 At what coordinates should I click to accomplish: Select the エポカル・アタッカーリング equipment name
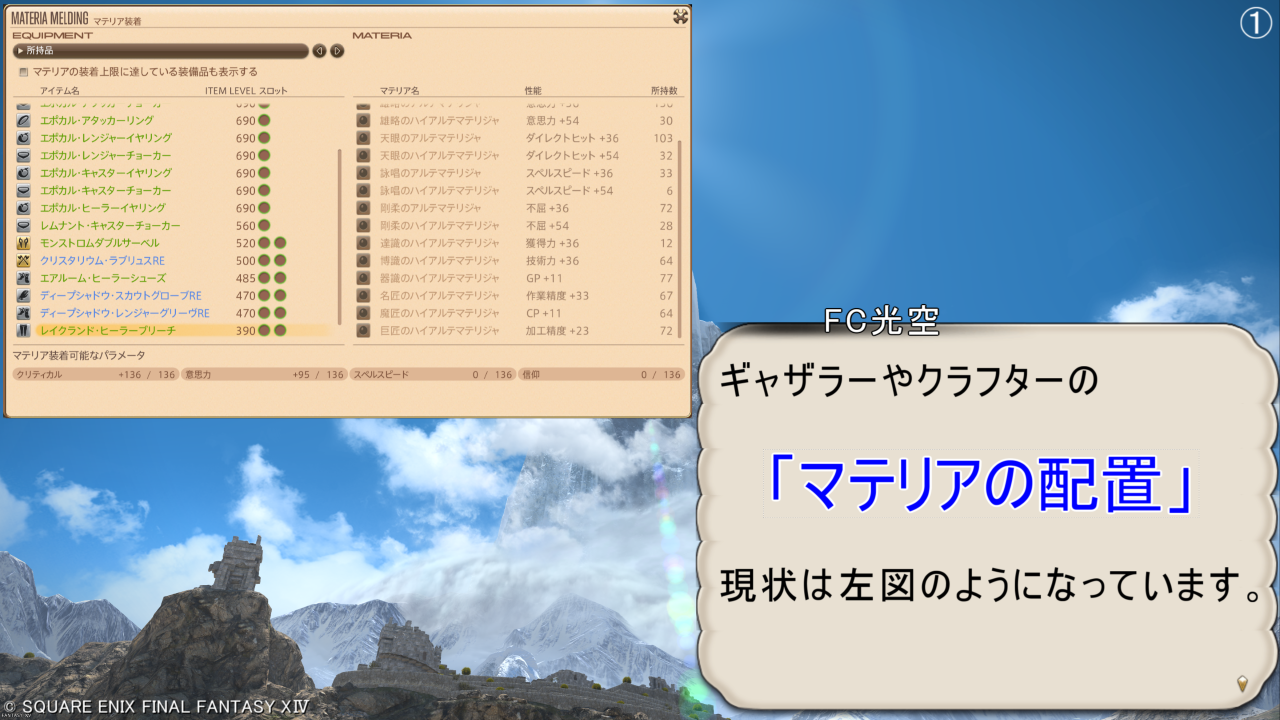click(97, 120)
